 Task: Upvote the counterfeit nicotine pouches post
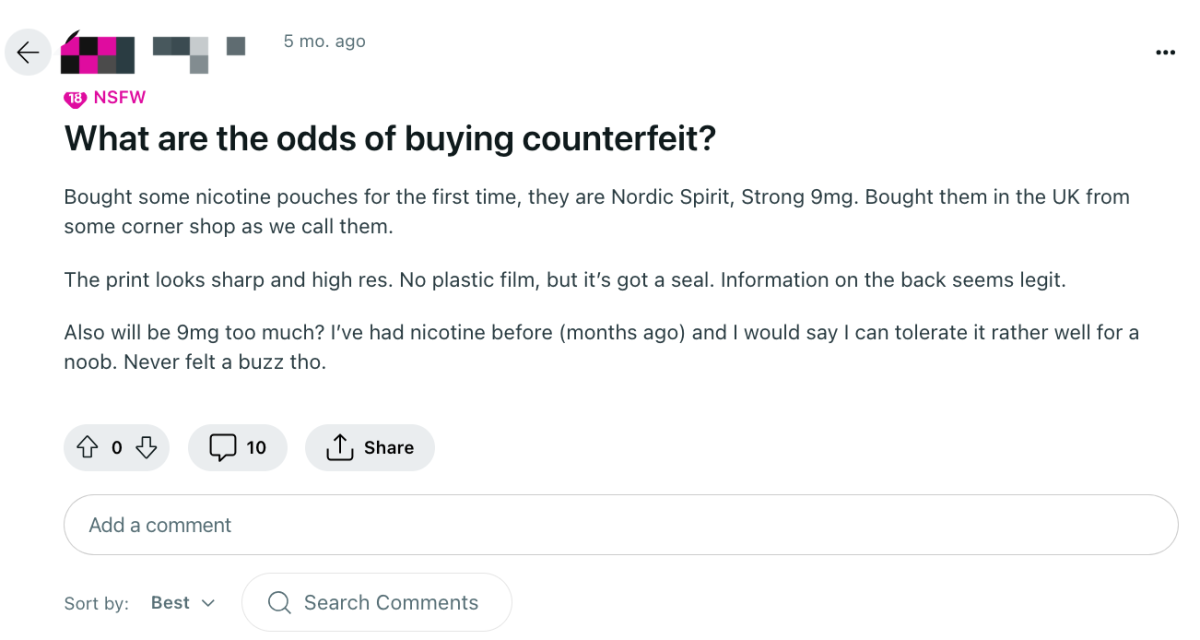87,447
